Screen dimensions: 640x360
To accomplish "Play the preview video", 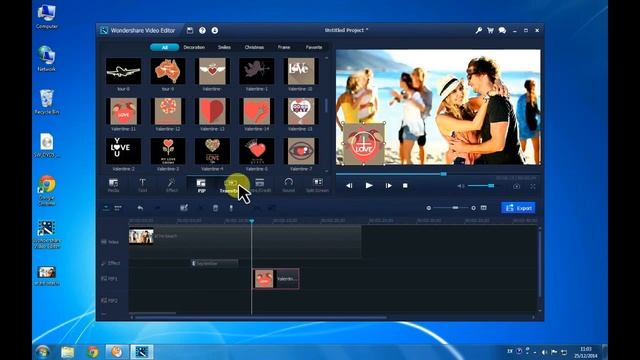I will coord(369,185).
